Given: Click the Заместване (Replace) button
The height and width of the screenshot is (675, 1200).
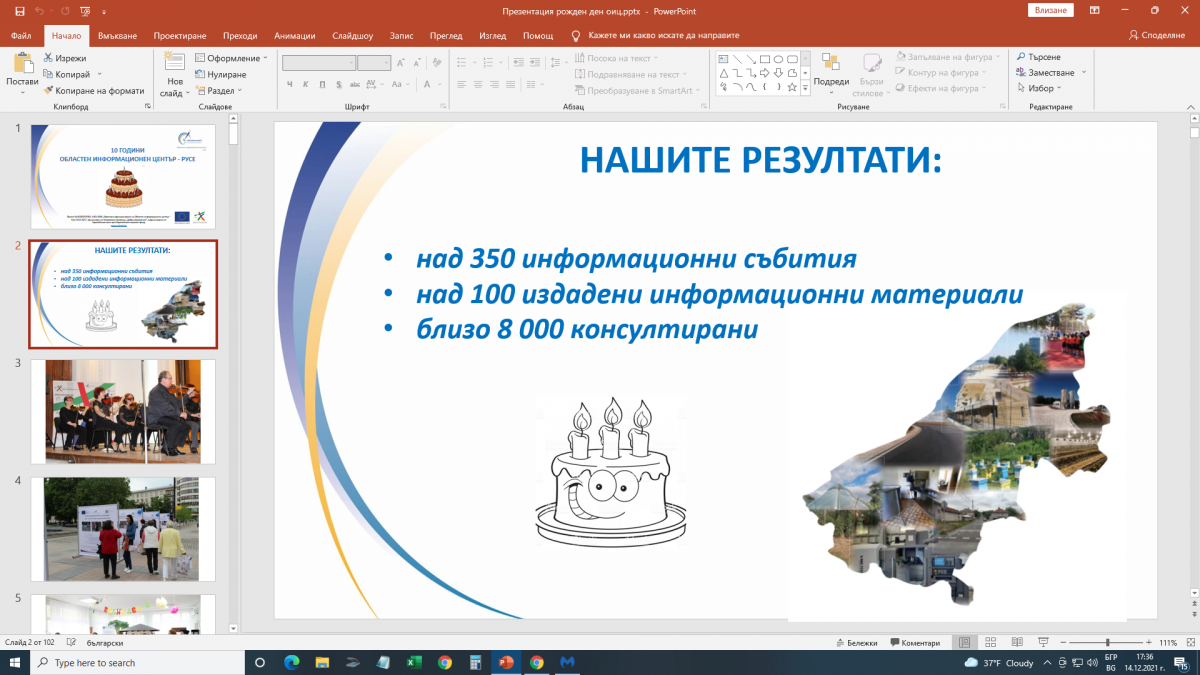Looking at the screenshot, I should 1045,73.
